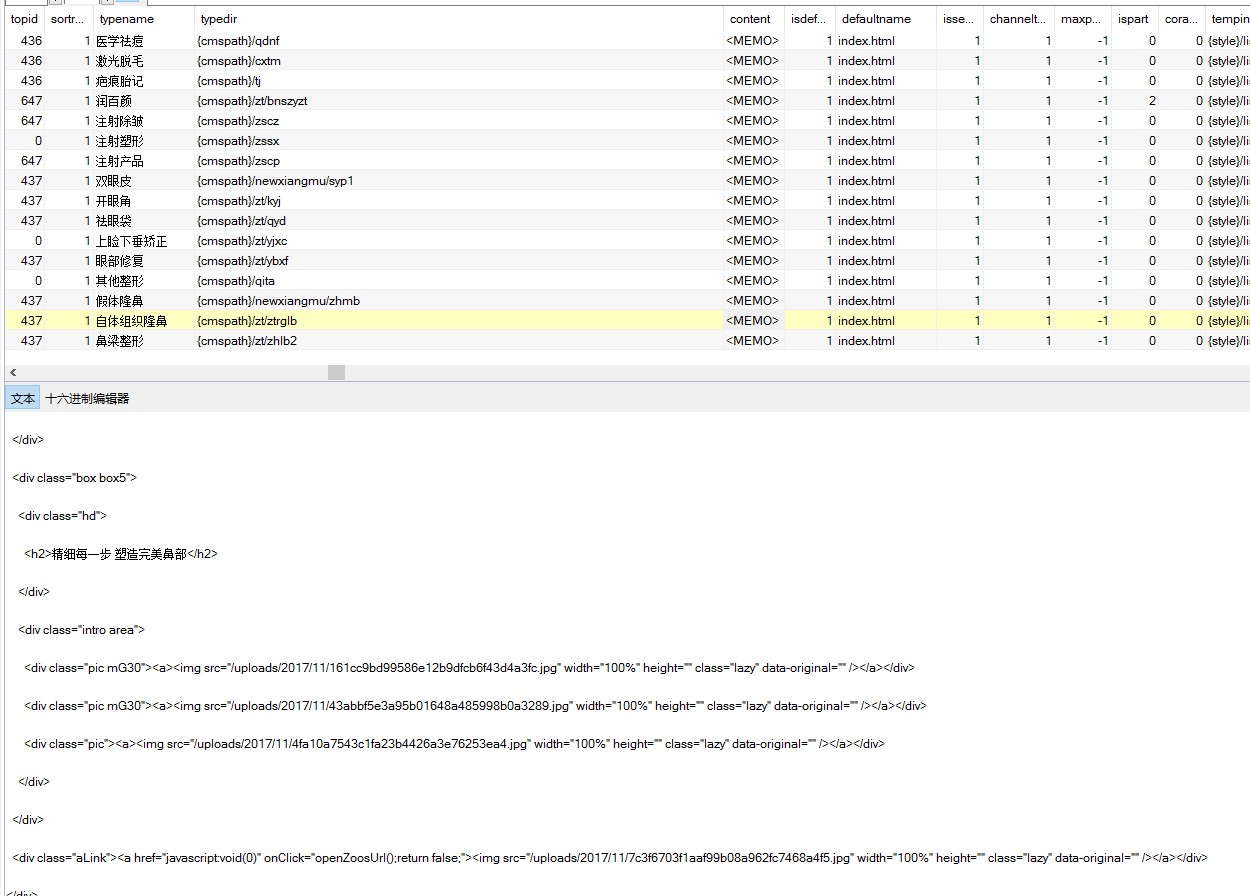Click the {cmspath}/zt/ztrglb typedir cell
Screen dimensions: 1250x896
(x=458, y=321)
